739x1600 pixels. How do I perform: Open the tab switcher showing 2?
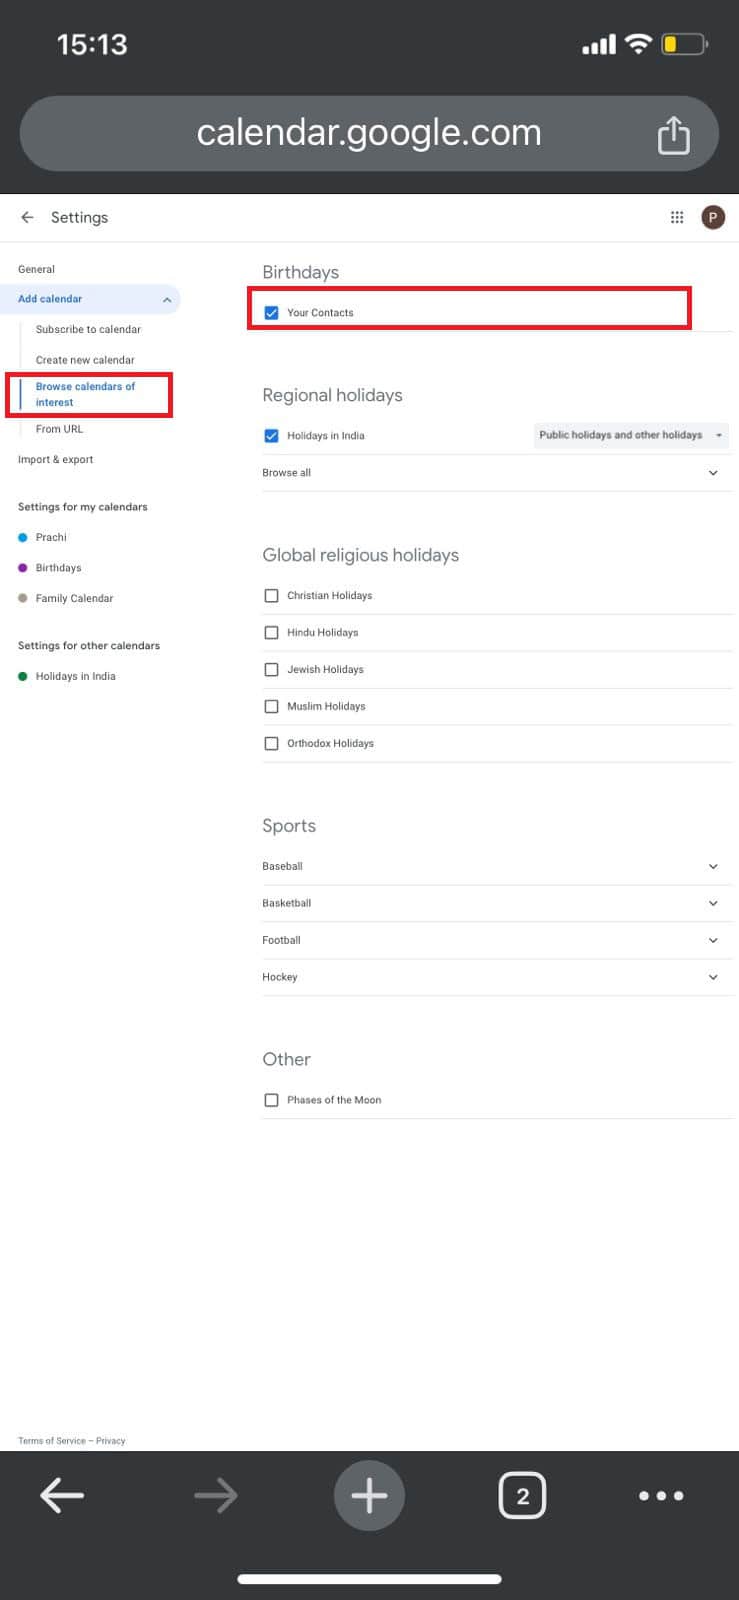(x=522, y=1496)
